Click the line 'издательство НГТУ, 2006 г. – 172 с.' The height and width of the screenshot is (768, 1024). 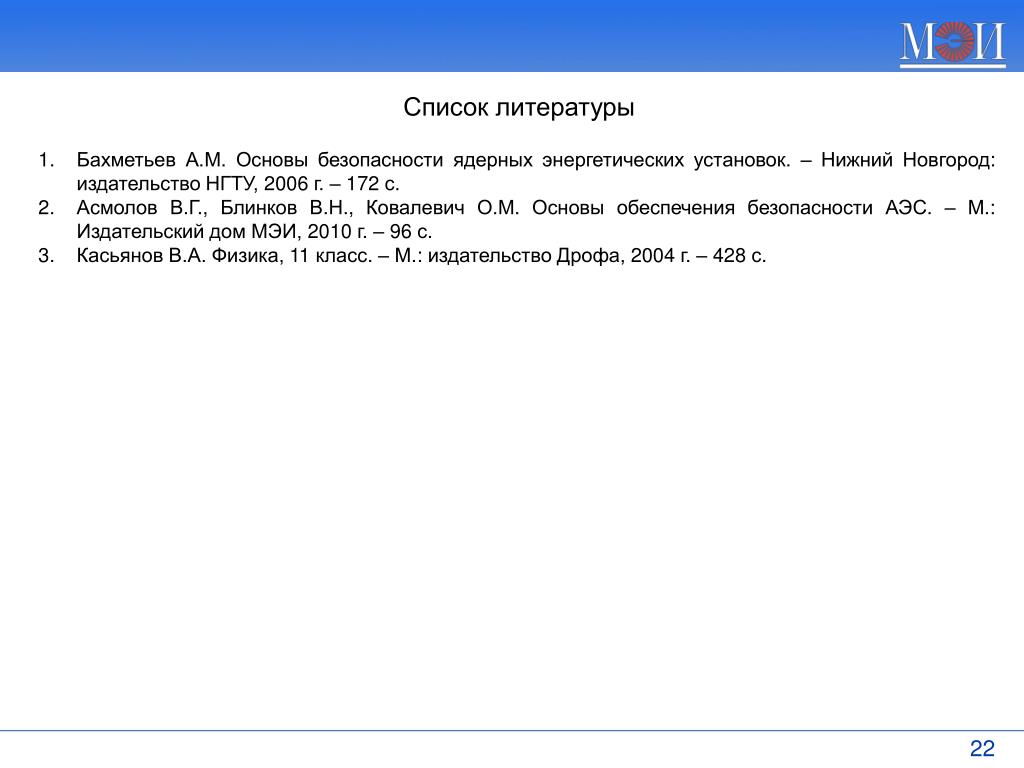pyautogui.click(x=238, y=184)
